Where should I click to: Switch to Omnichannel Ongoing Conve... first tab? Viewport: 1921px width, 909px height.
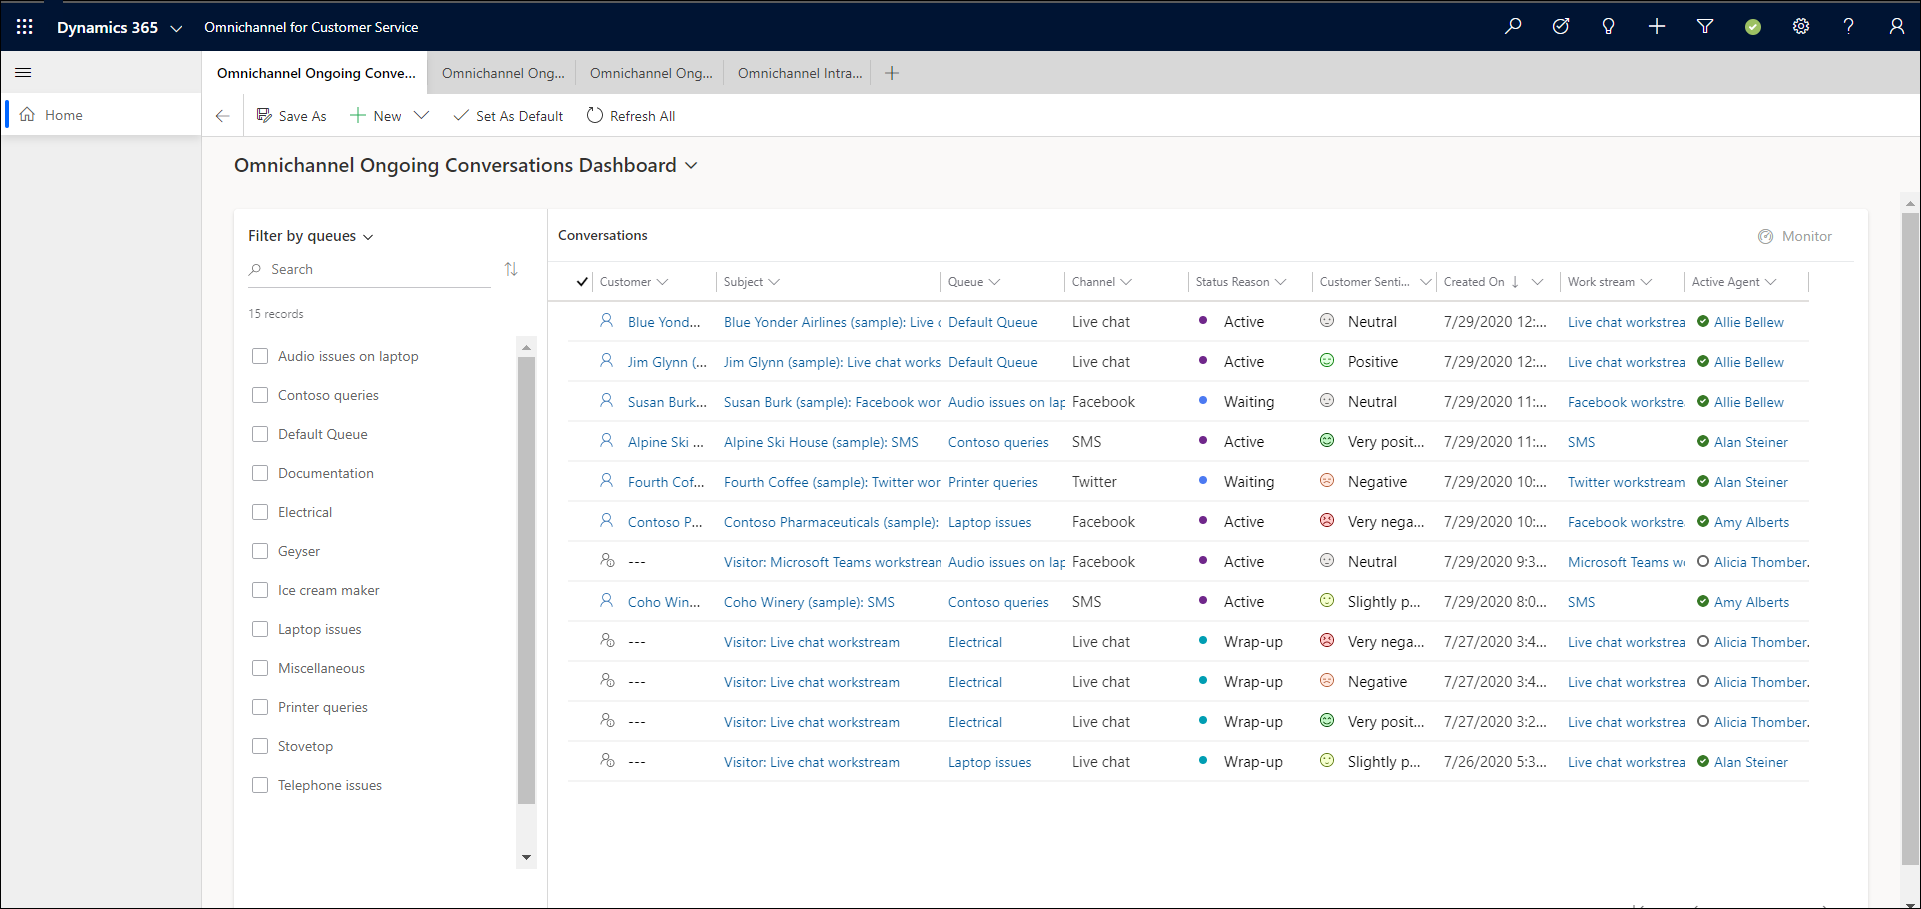315,73
